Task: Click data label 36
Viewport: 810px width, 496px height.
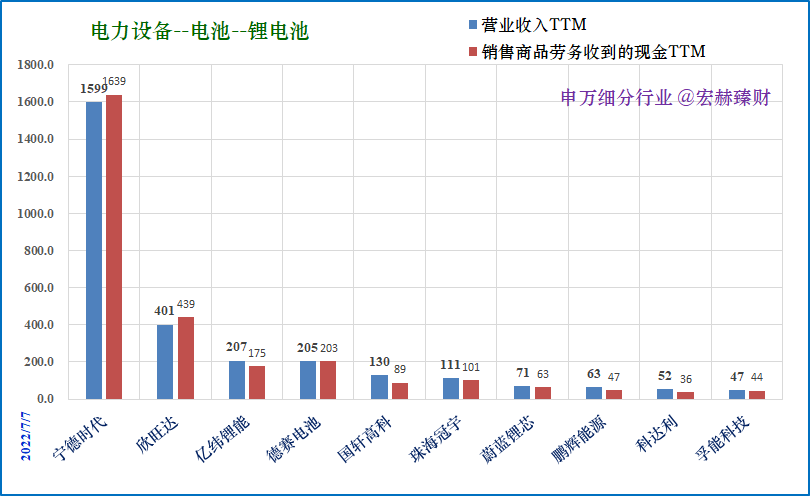Action: point(686,379)
